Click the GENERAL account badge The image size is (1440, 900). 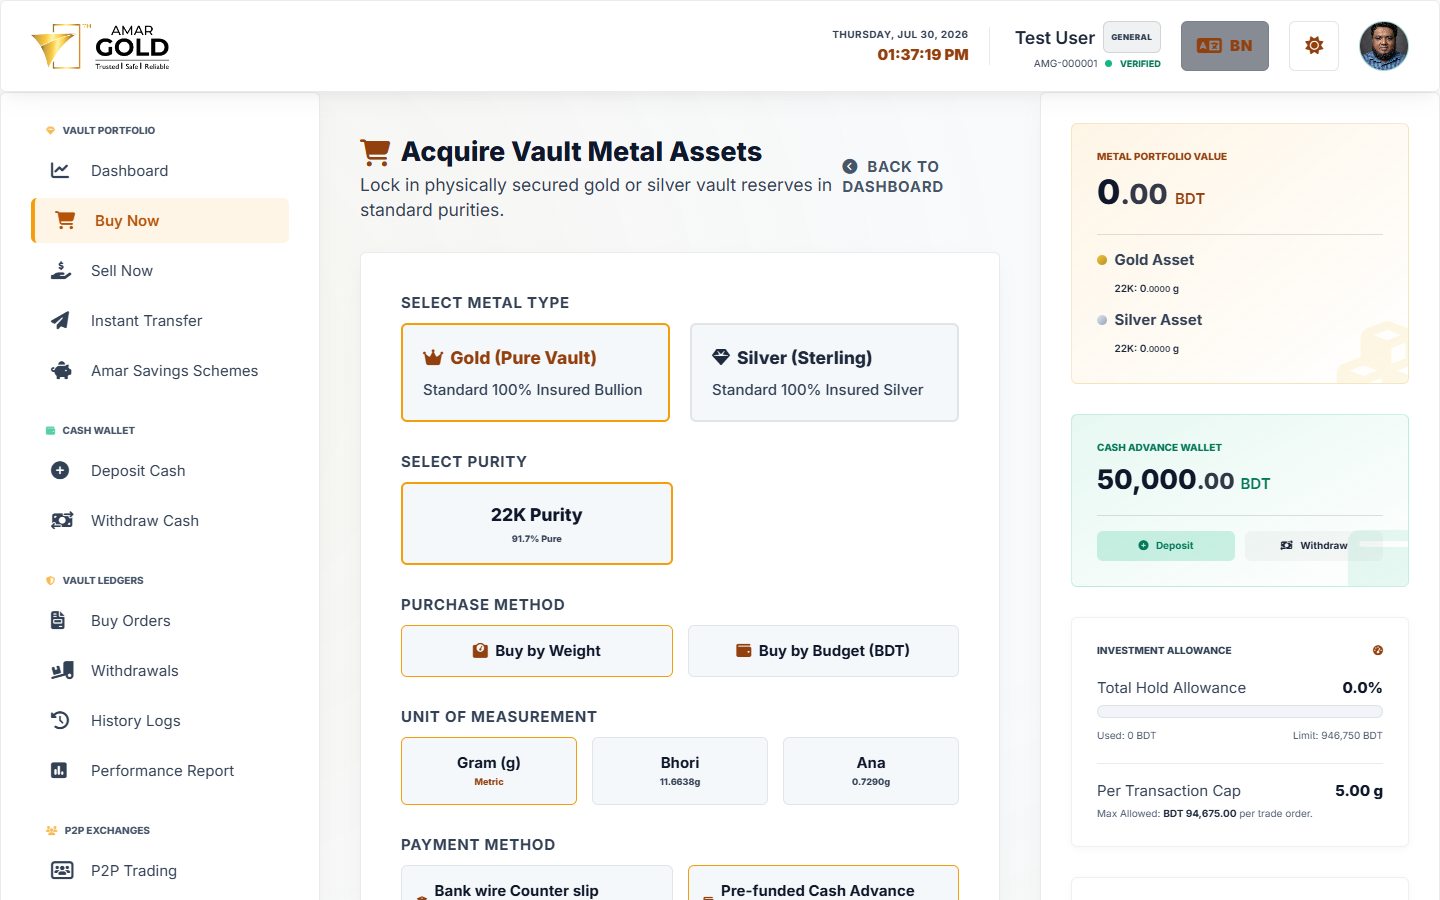click(x=1132, y=37)
